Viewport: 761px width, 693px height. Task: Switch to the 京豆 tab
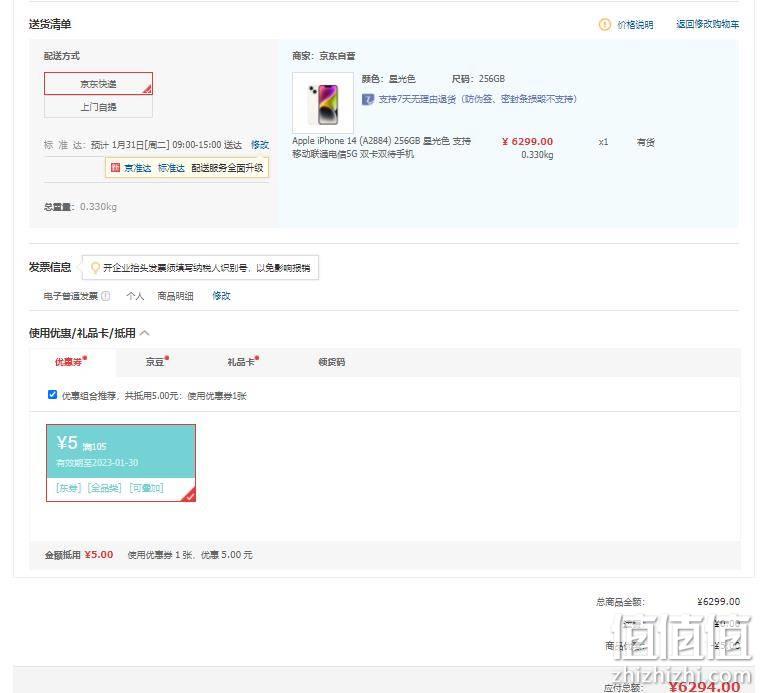pos(157,362)
